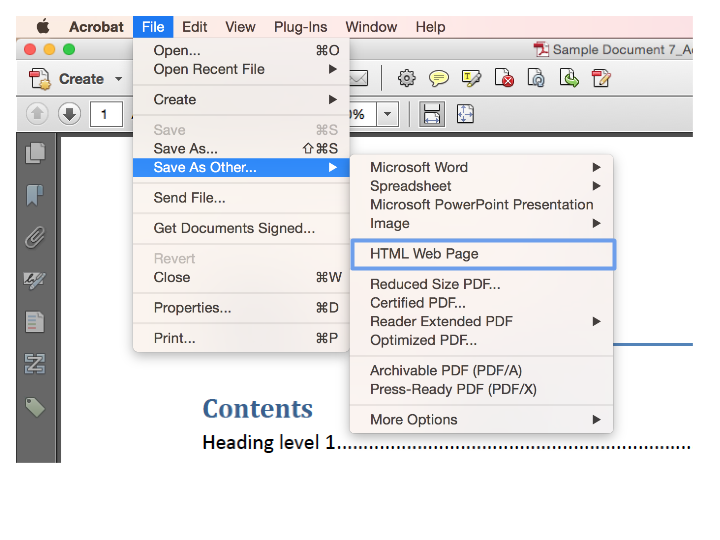Image resolution: width=720 pixels, height=540 pixels.
Task: Open the zoom percentage dropdown
Action: point(387,114)
